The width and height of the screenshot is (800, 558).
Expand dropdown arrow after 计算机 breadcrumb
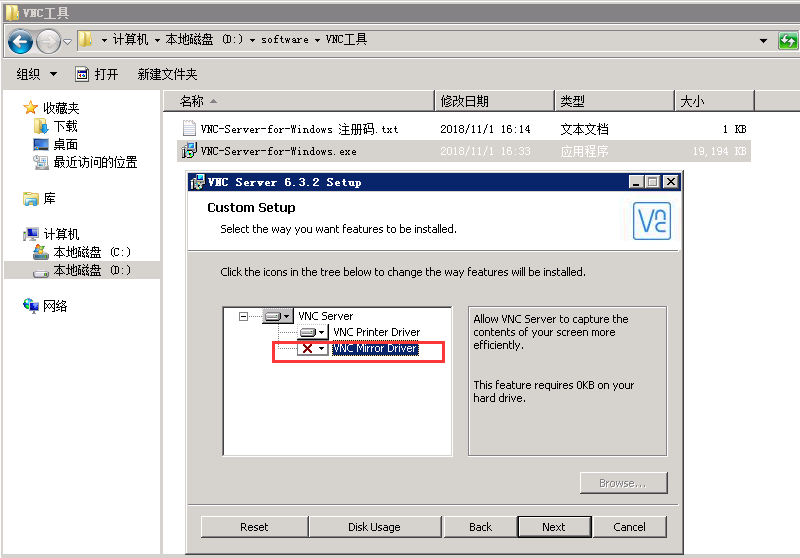[x=157, y=40]
